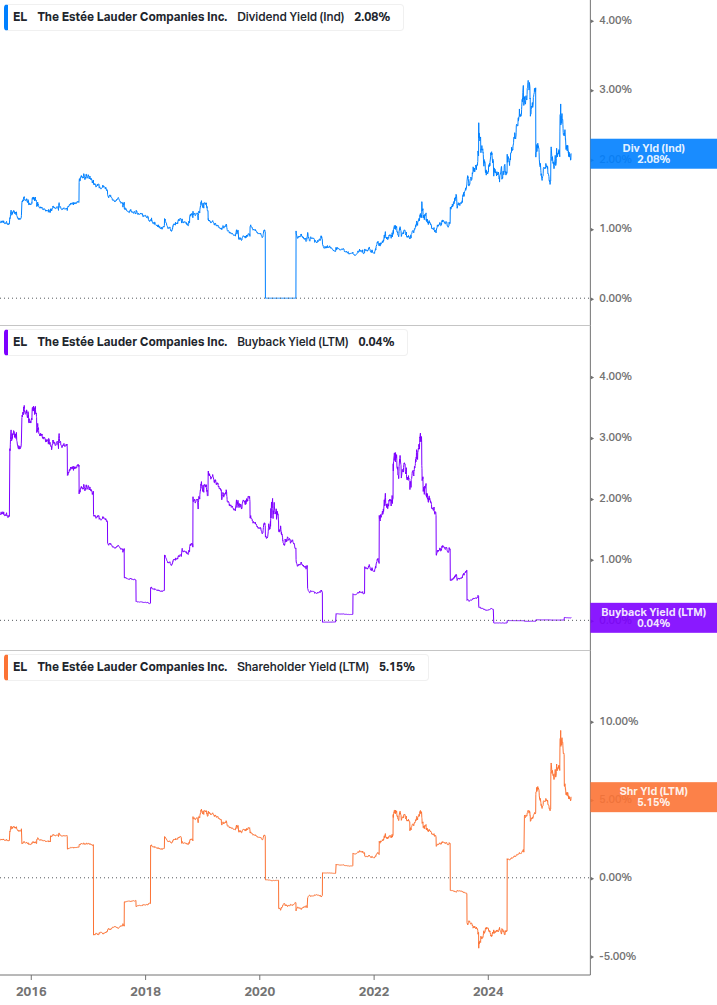
Task: Click the 2024 label on time axis
Action: coord(488,992)
